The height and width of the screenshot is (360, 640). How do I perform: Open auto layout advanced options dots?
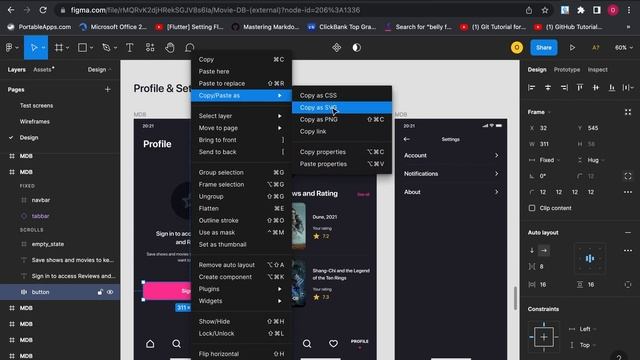628,251
